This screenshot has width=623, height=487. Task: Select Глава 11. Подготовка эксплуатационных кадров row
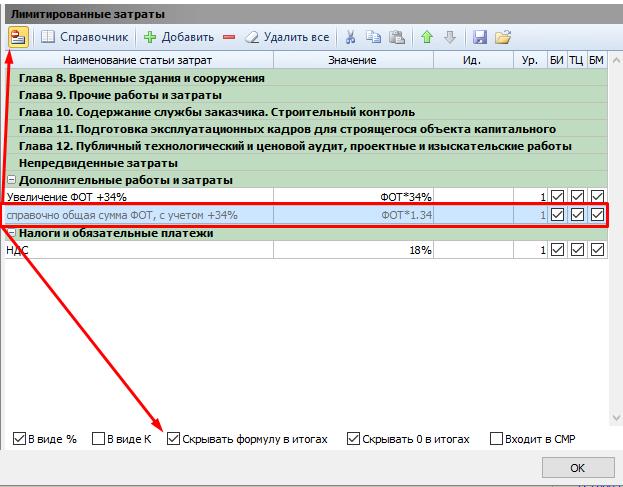click(x=306, y=129)
